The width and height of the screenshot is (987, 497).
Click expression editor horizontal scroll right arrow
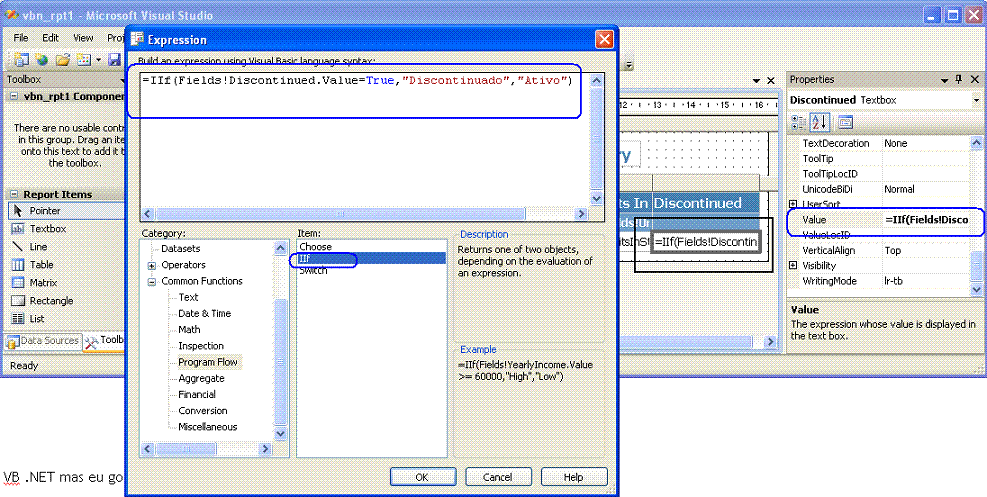(x=582, y=214)
